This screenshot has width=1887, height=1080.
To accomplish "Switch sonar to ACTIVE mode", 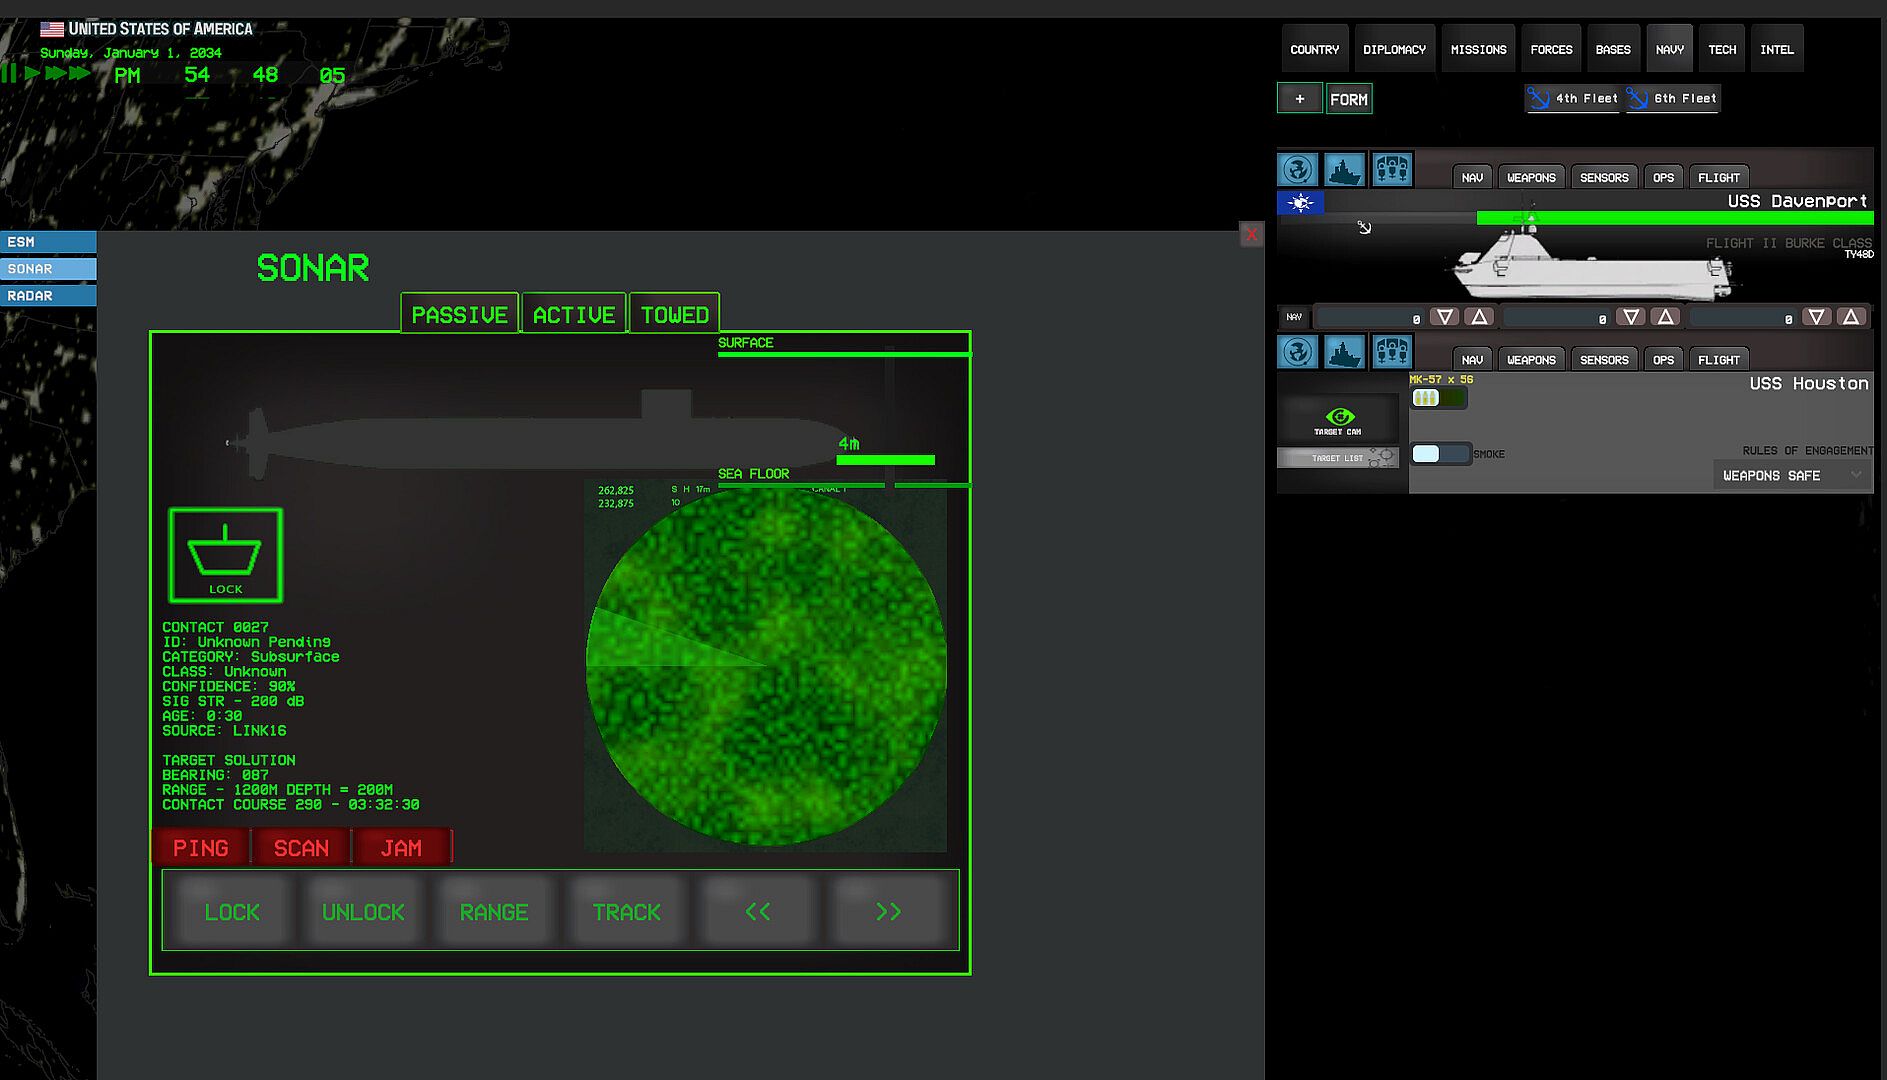I will click(574, 314).
